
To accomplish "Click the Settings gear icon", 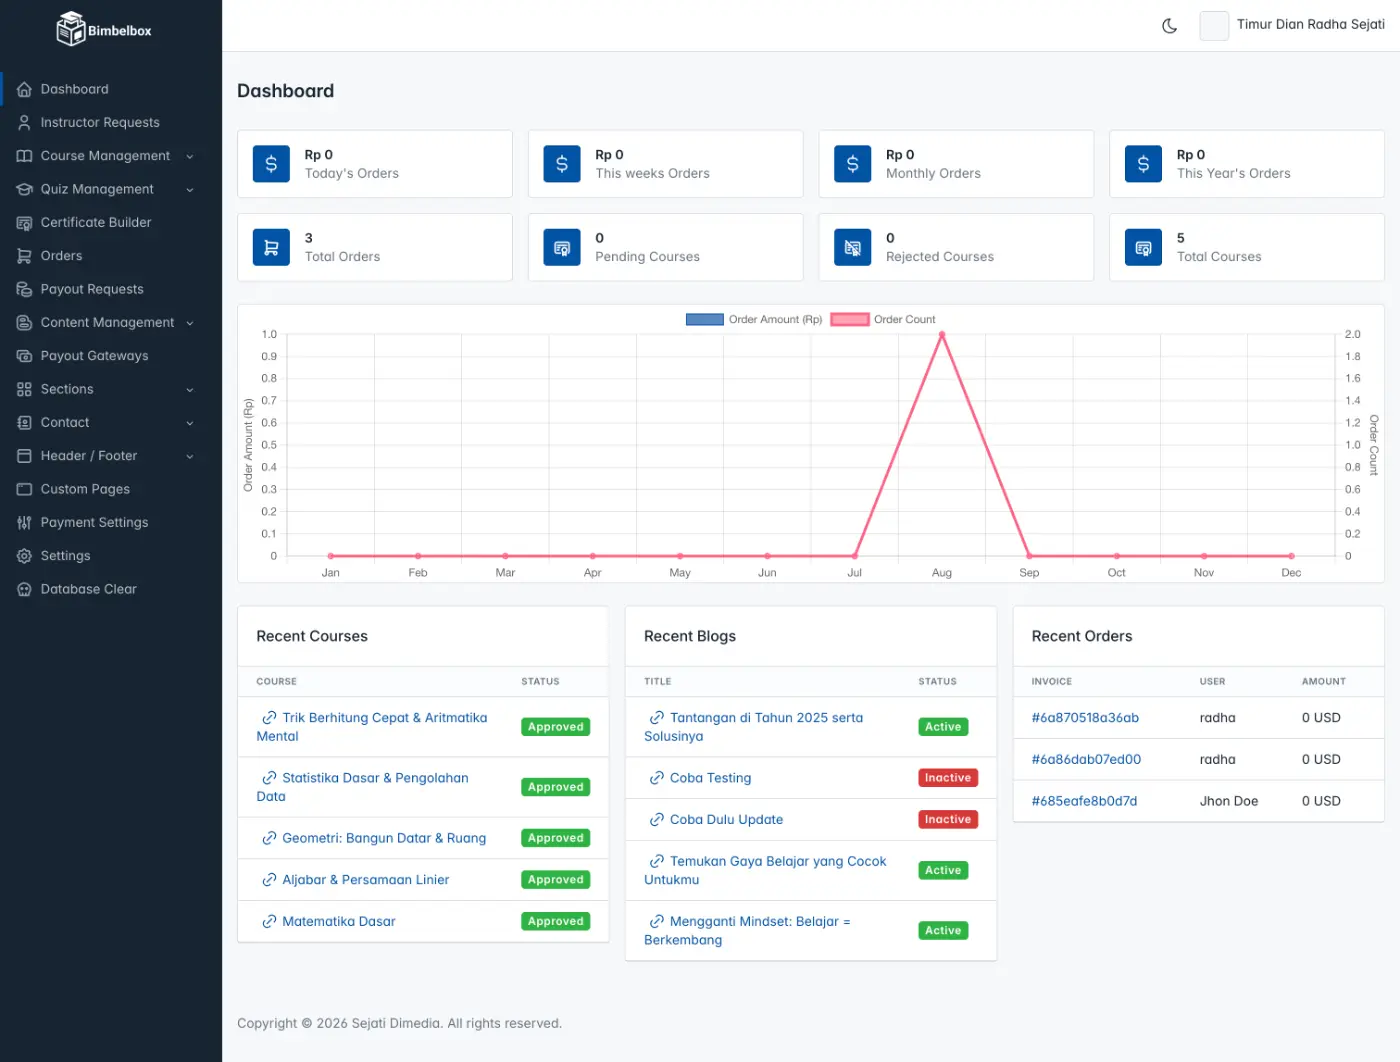I will (x=24, y=556).
